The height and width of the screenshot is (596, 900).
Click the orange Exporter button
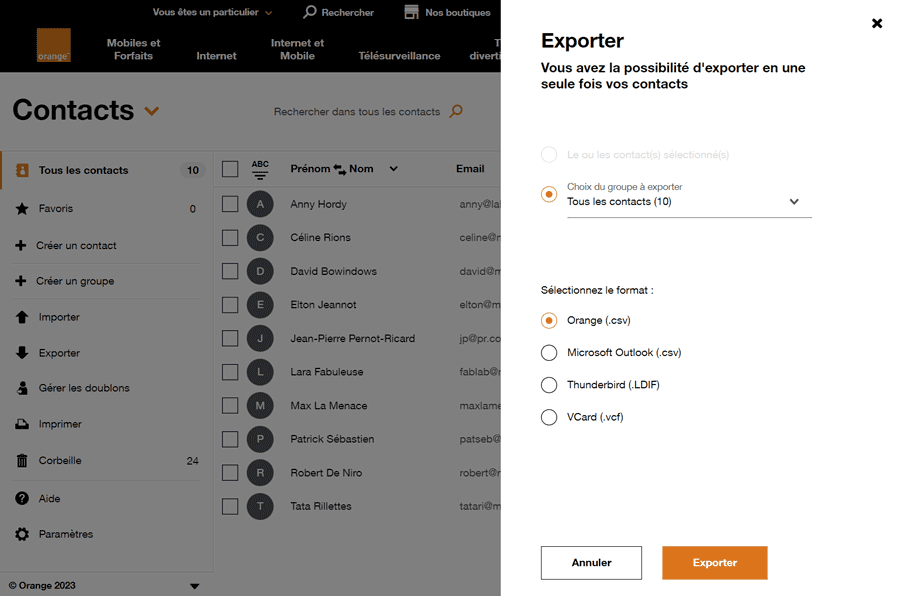715,563
